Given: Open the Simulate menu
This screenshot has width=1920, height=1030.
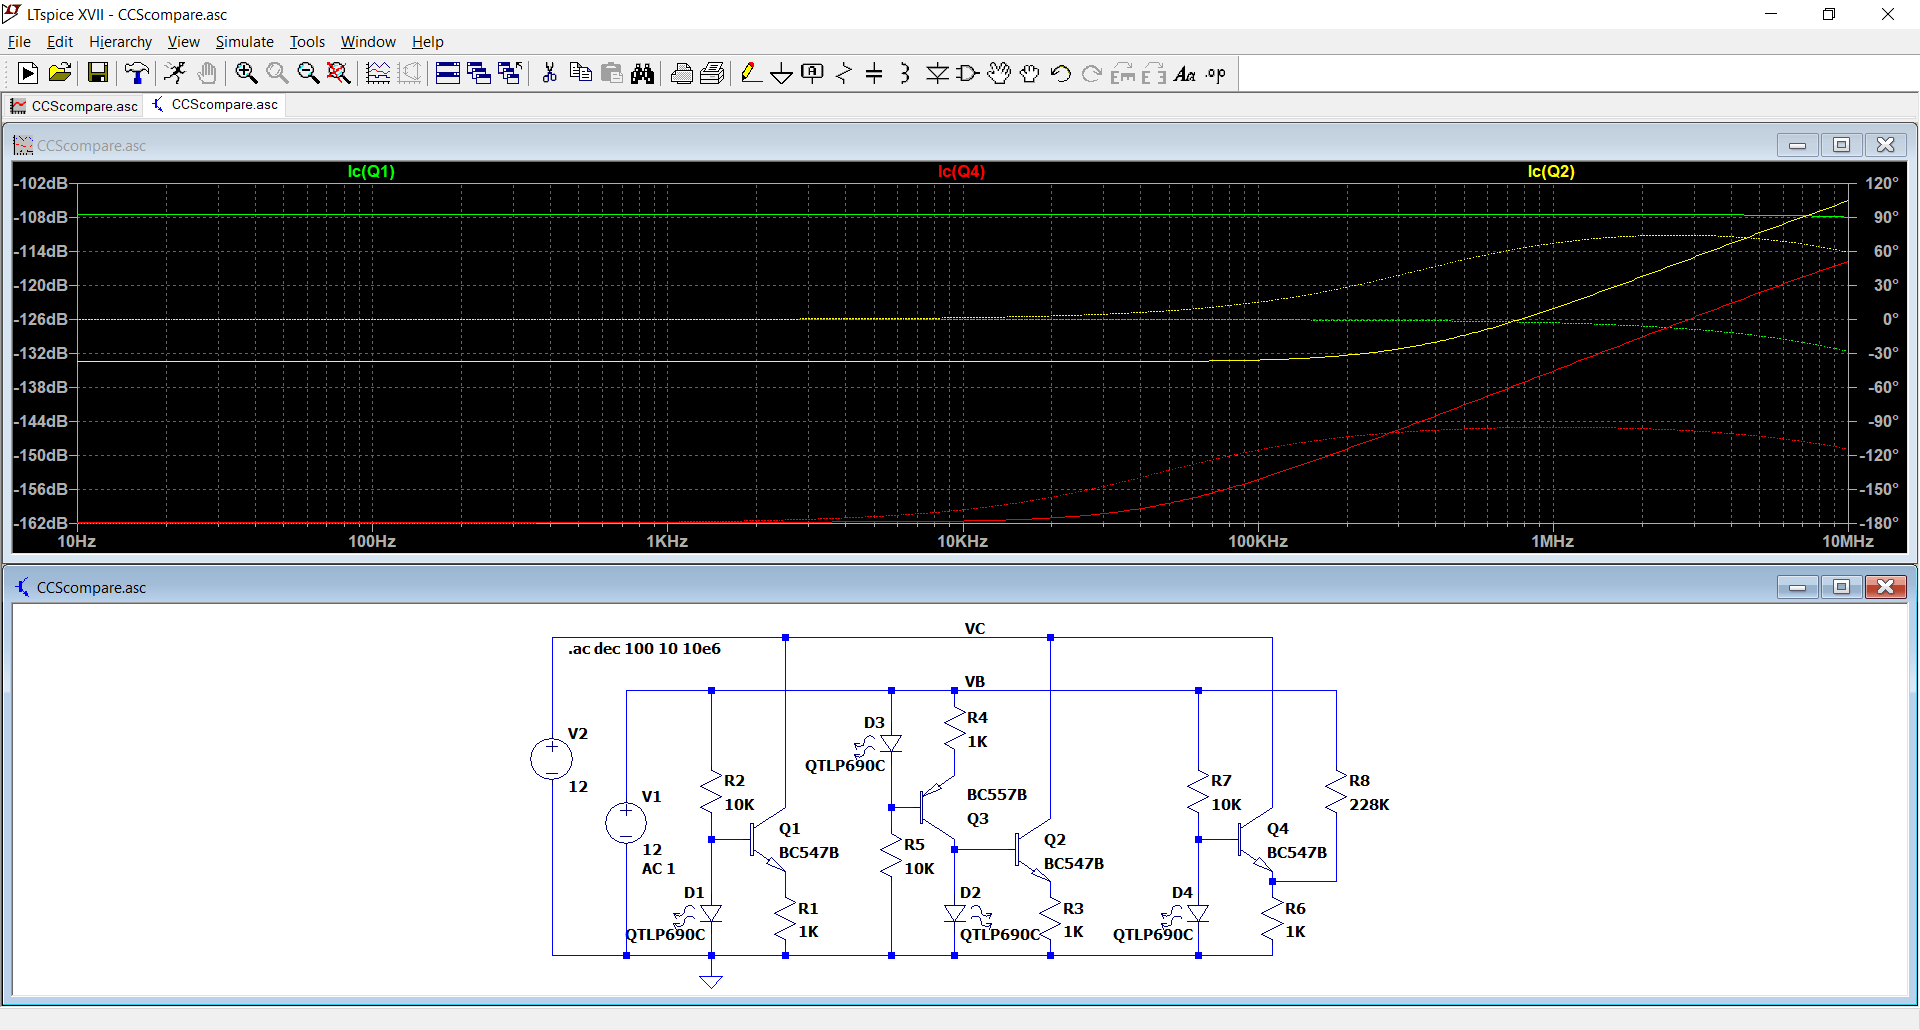Looking at the screenshot, I should [x=244, y=41].
